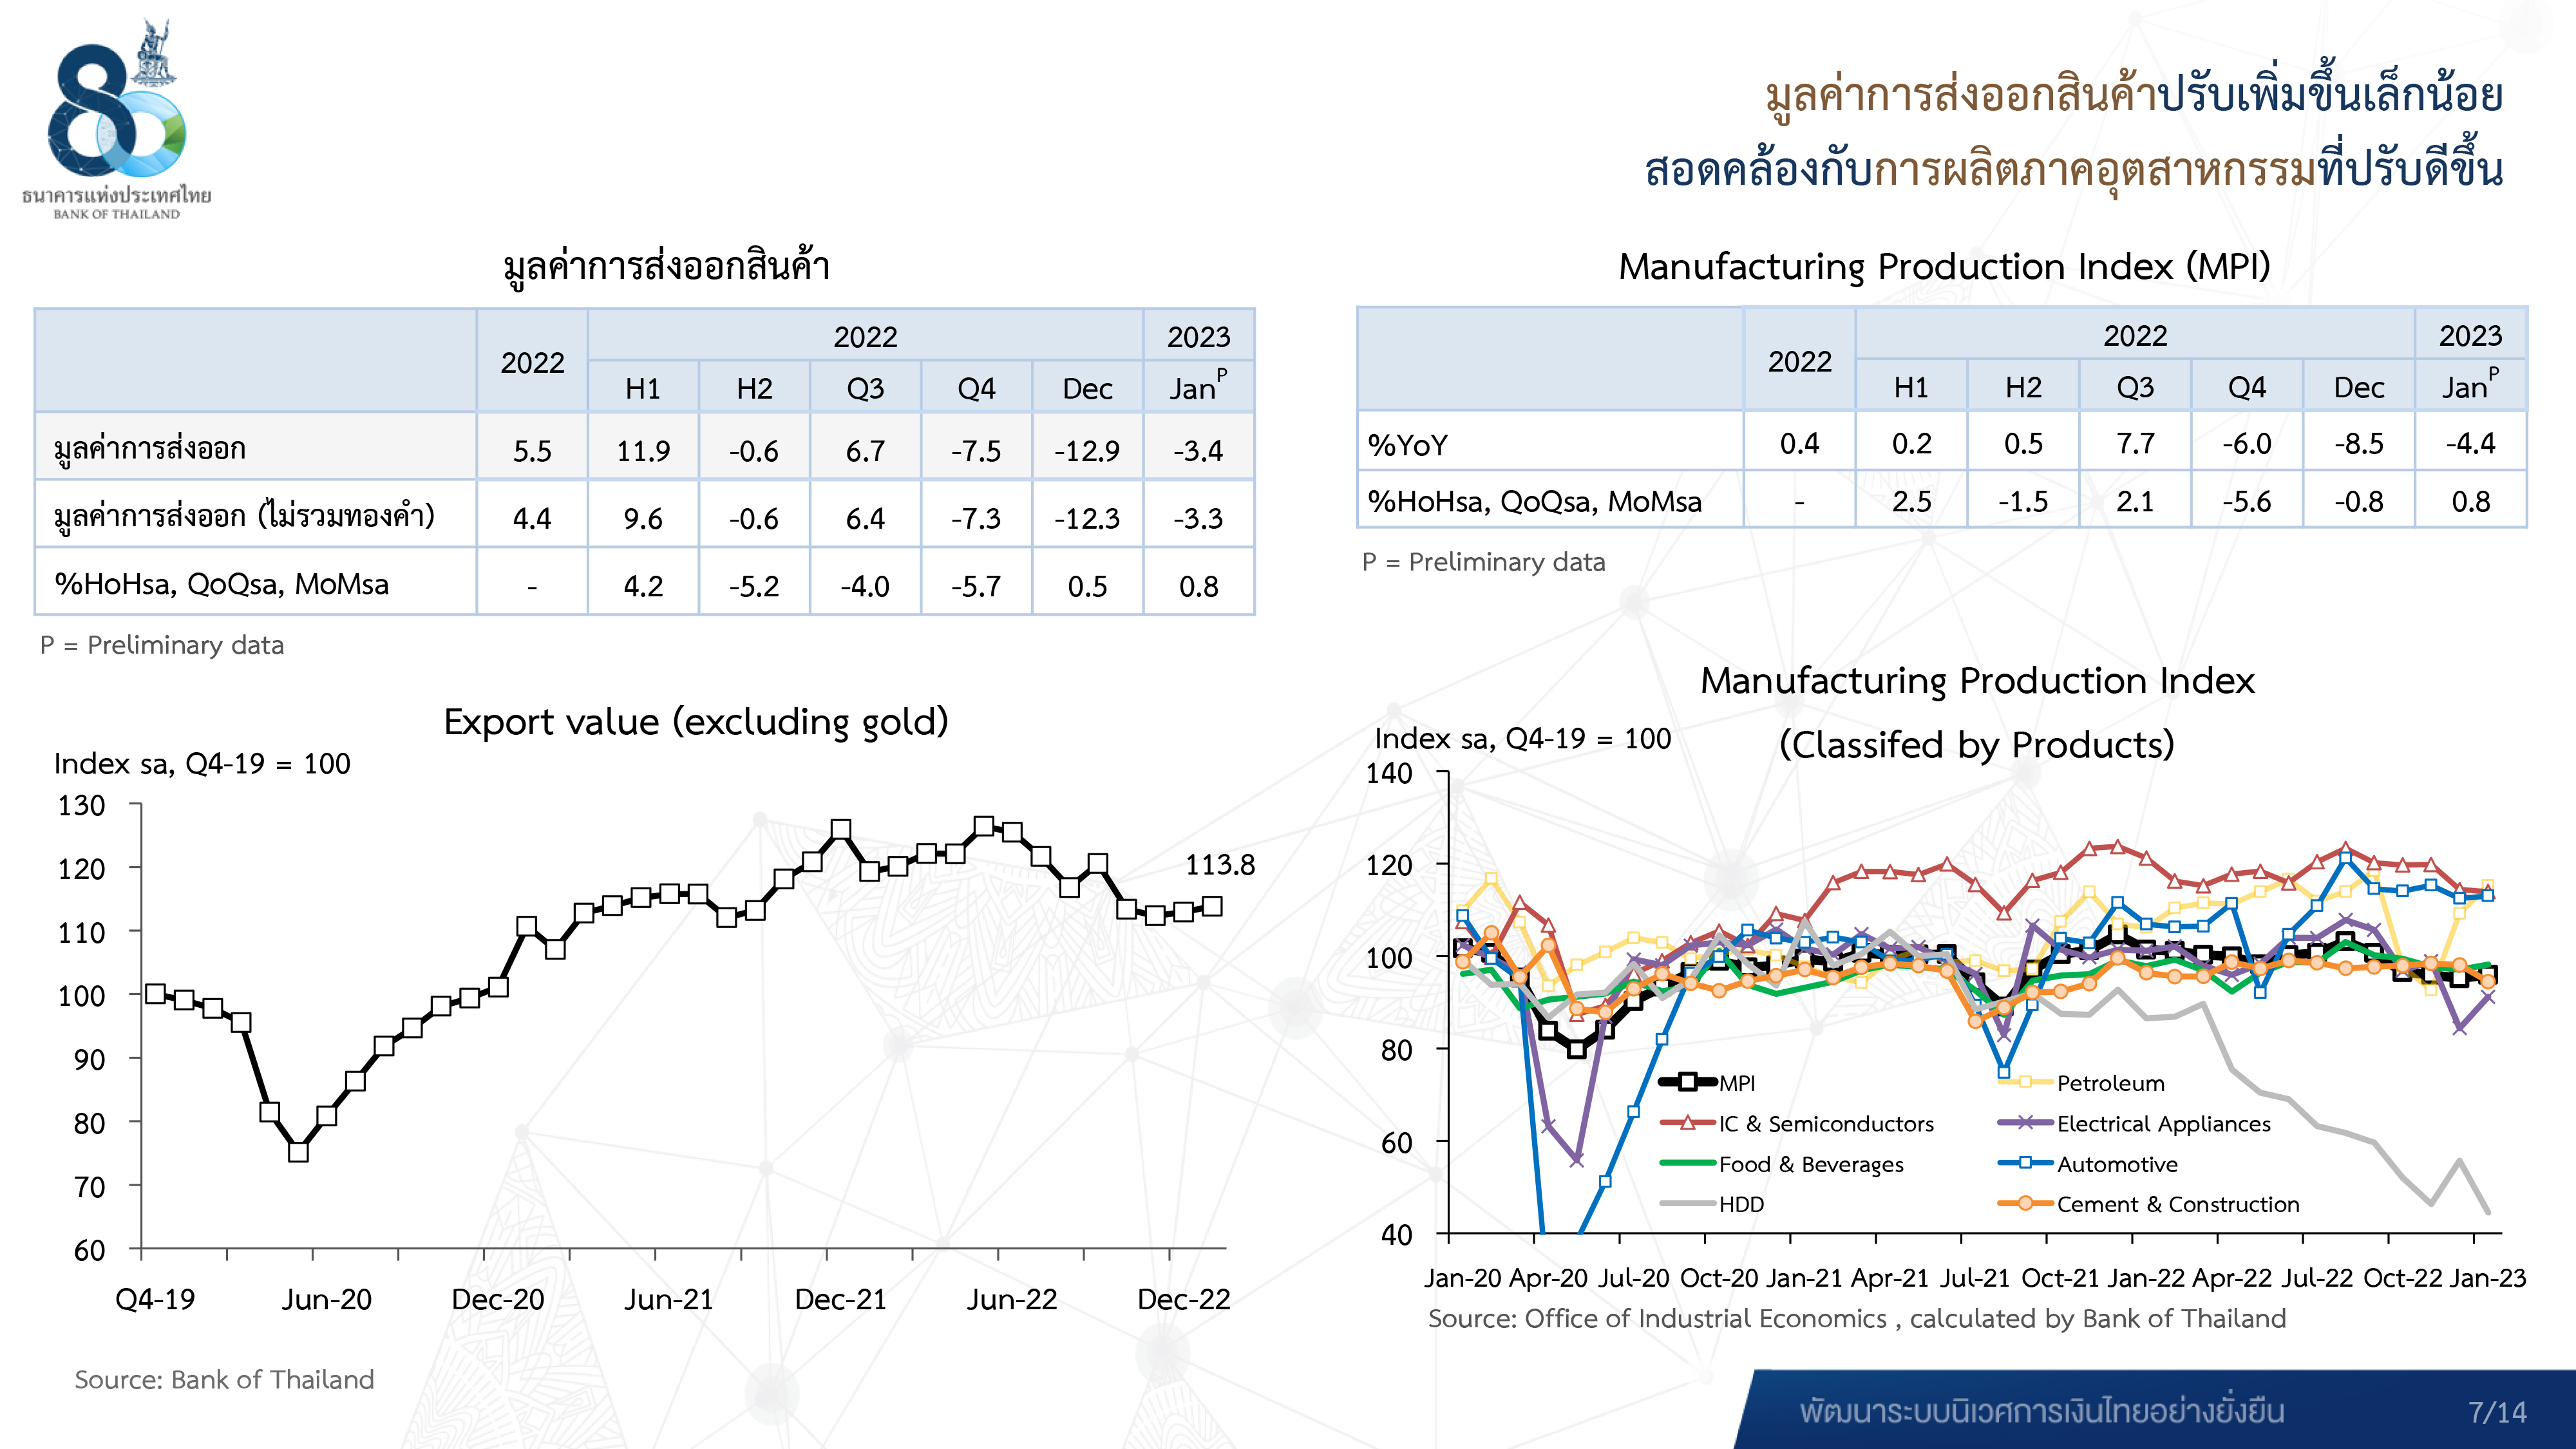Click the Automotive legend marker
Screen dimensions: 2576x1449
(2025, 1163)
